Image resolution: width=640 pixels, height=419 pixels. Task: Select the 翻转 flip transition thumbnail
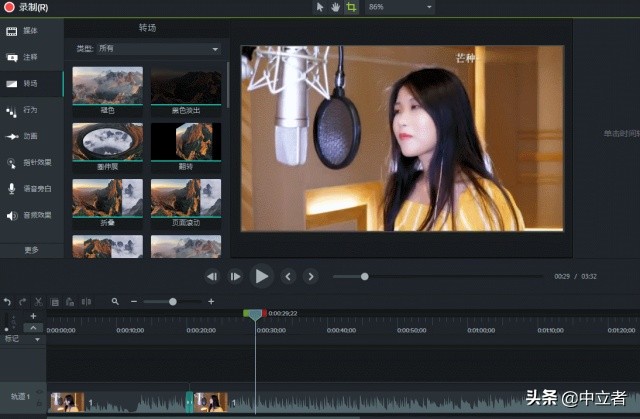(x=186, y=143)
